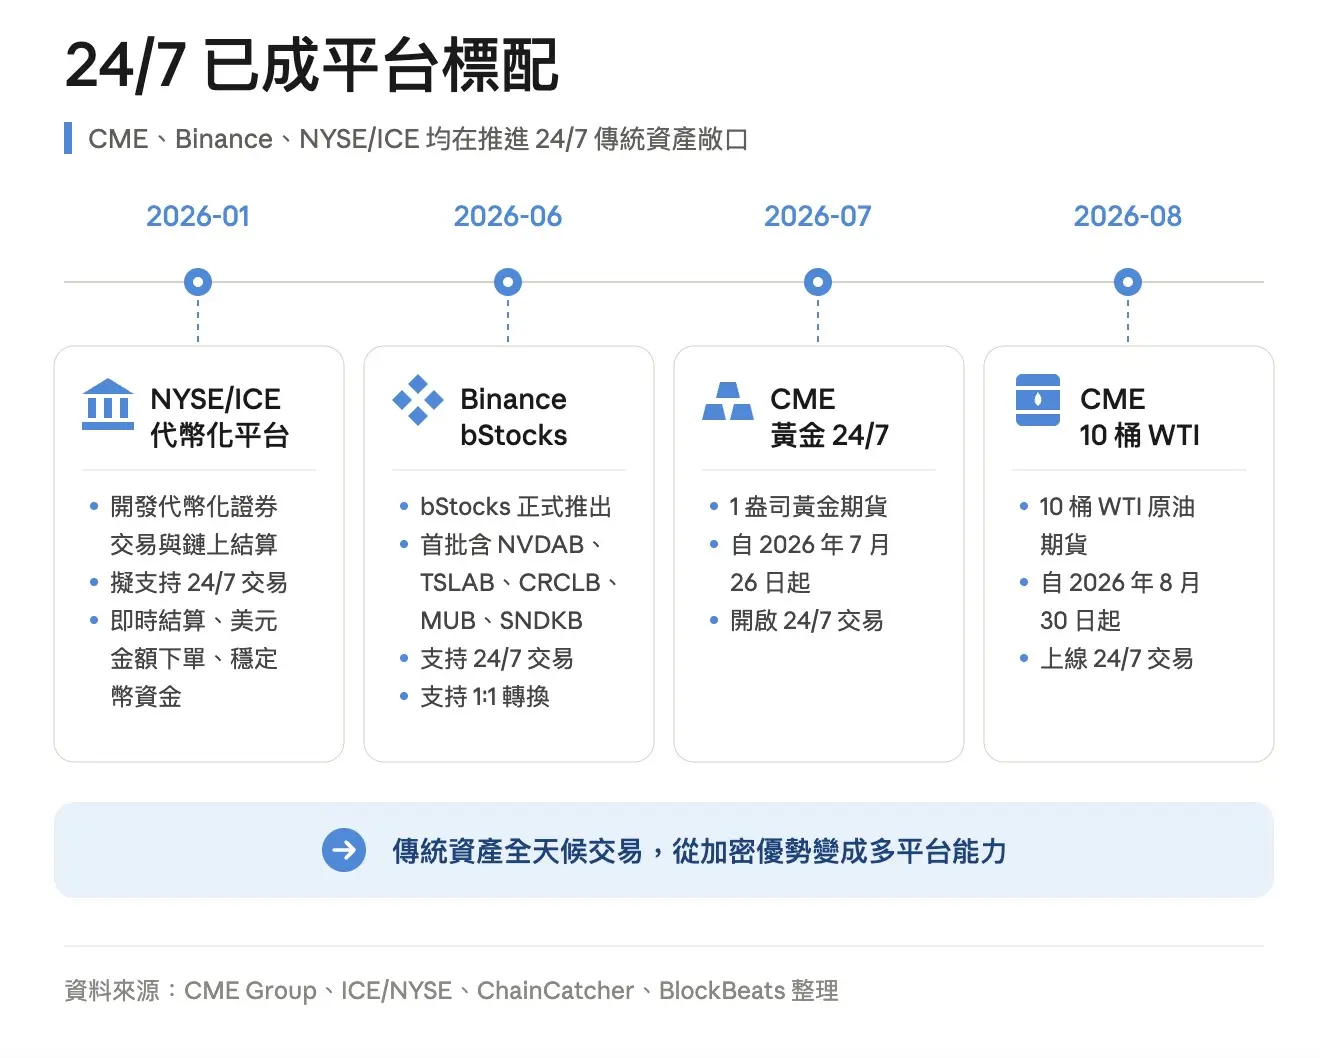Image resolution: width=1320 pixels, height=1058 pixels.
Task: Click the card heading NYSE/ICE 代幣化平台
Action: click(x=220, y=417)
